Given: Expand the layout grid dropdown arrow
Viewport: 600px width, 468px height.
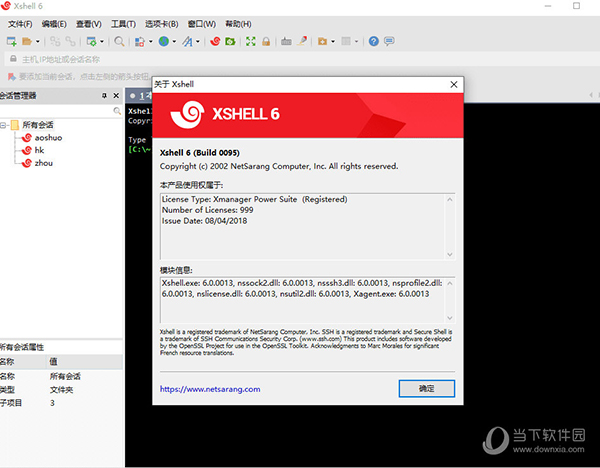Looking at the screenshot, I should 356,41.
